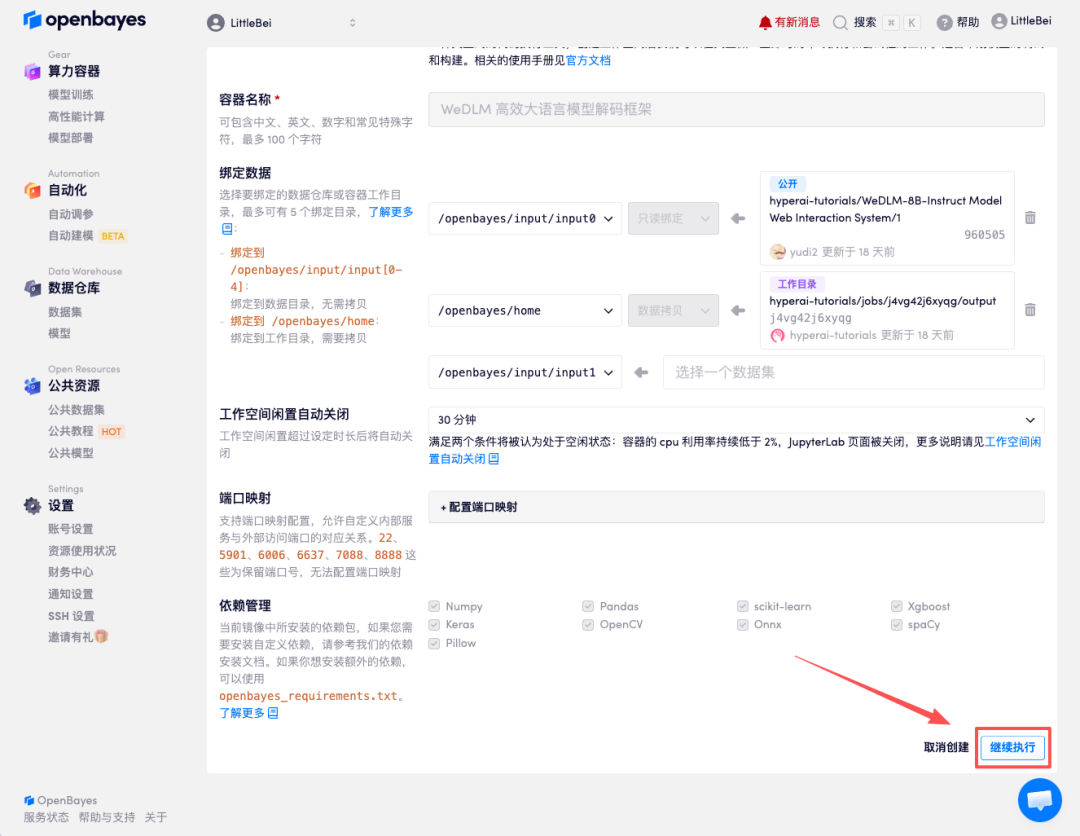Click the 自动化 Automation icon
The height and width of the screenshot is (836, 1080).
[x=32, y=190]
